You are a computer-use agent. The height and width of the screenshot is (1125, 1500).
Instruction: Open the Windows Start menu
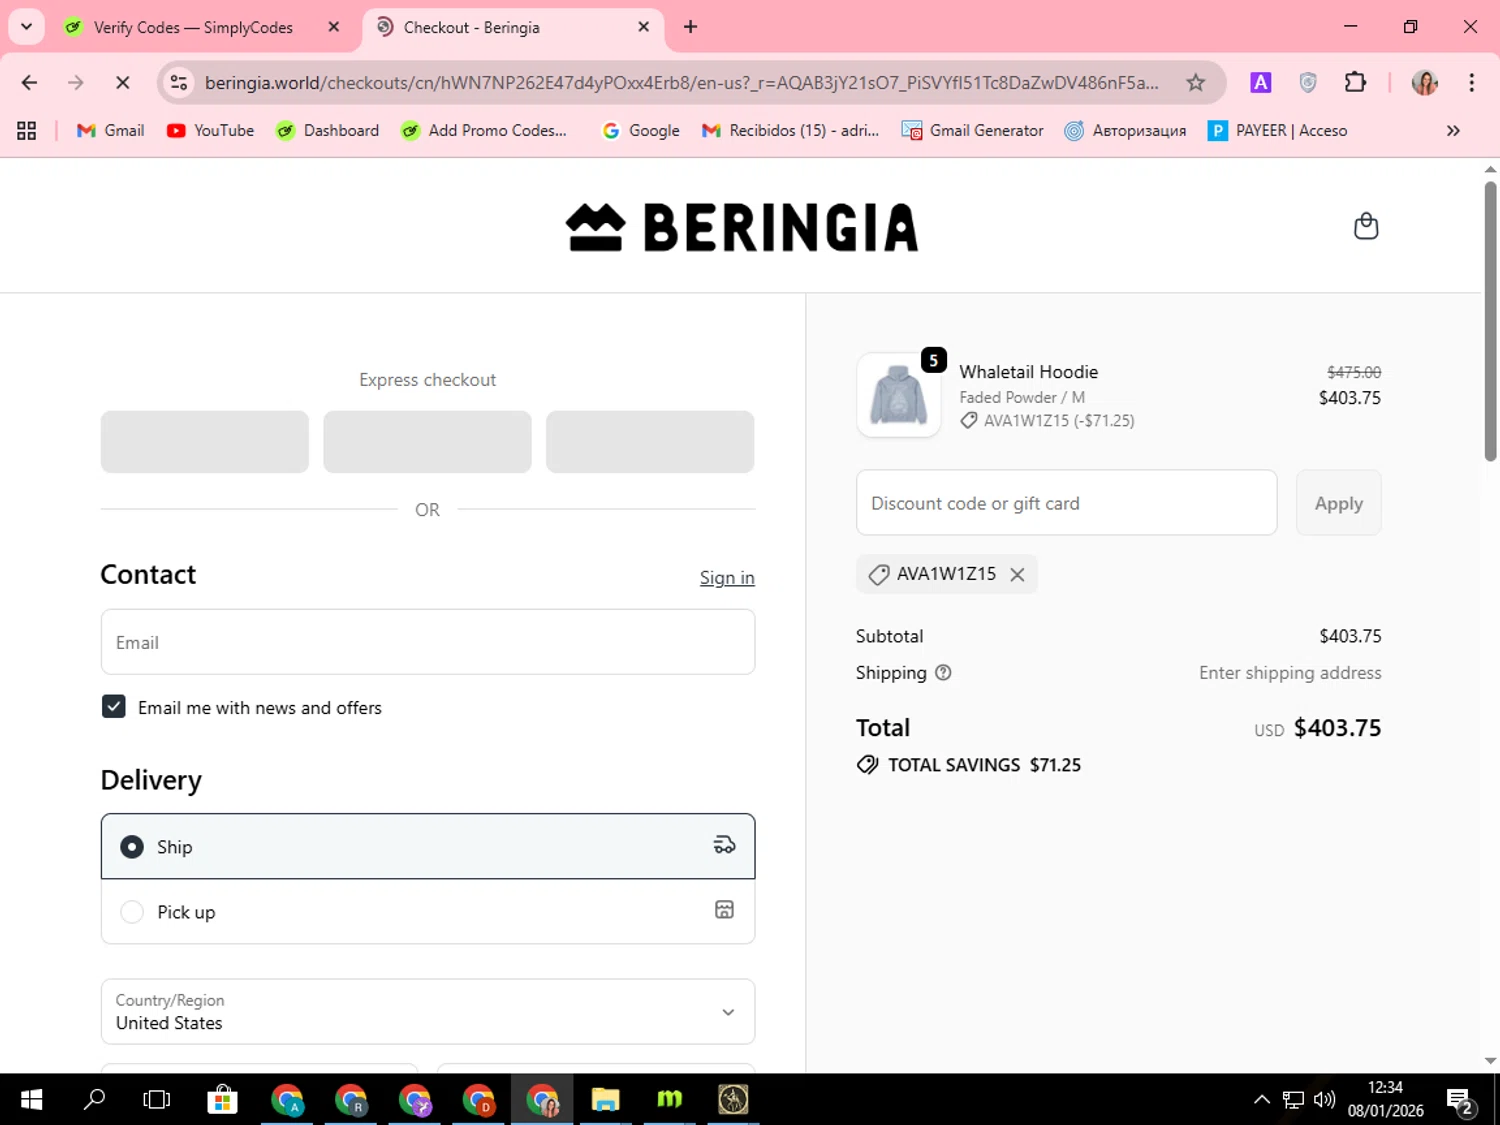(x=31, y=1100)
